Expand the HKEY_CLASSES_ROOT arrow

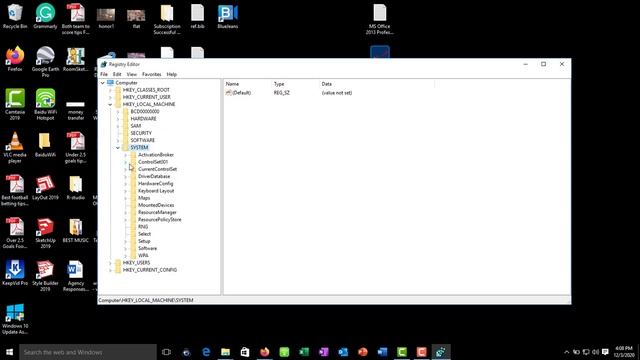(x=110, y=90)
